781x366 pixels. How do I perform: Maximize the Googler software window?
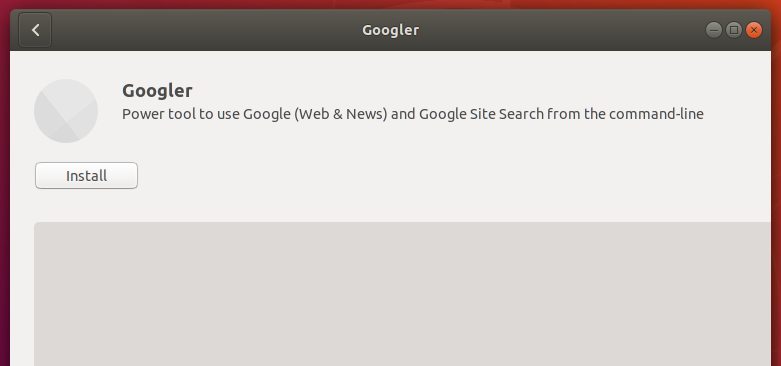(x=734, y=30)
